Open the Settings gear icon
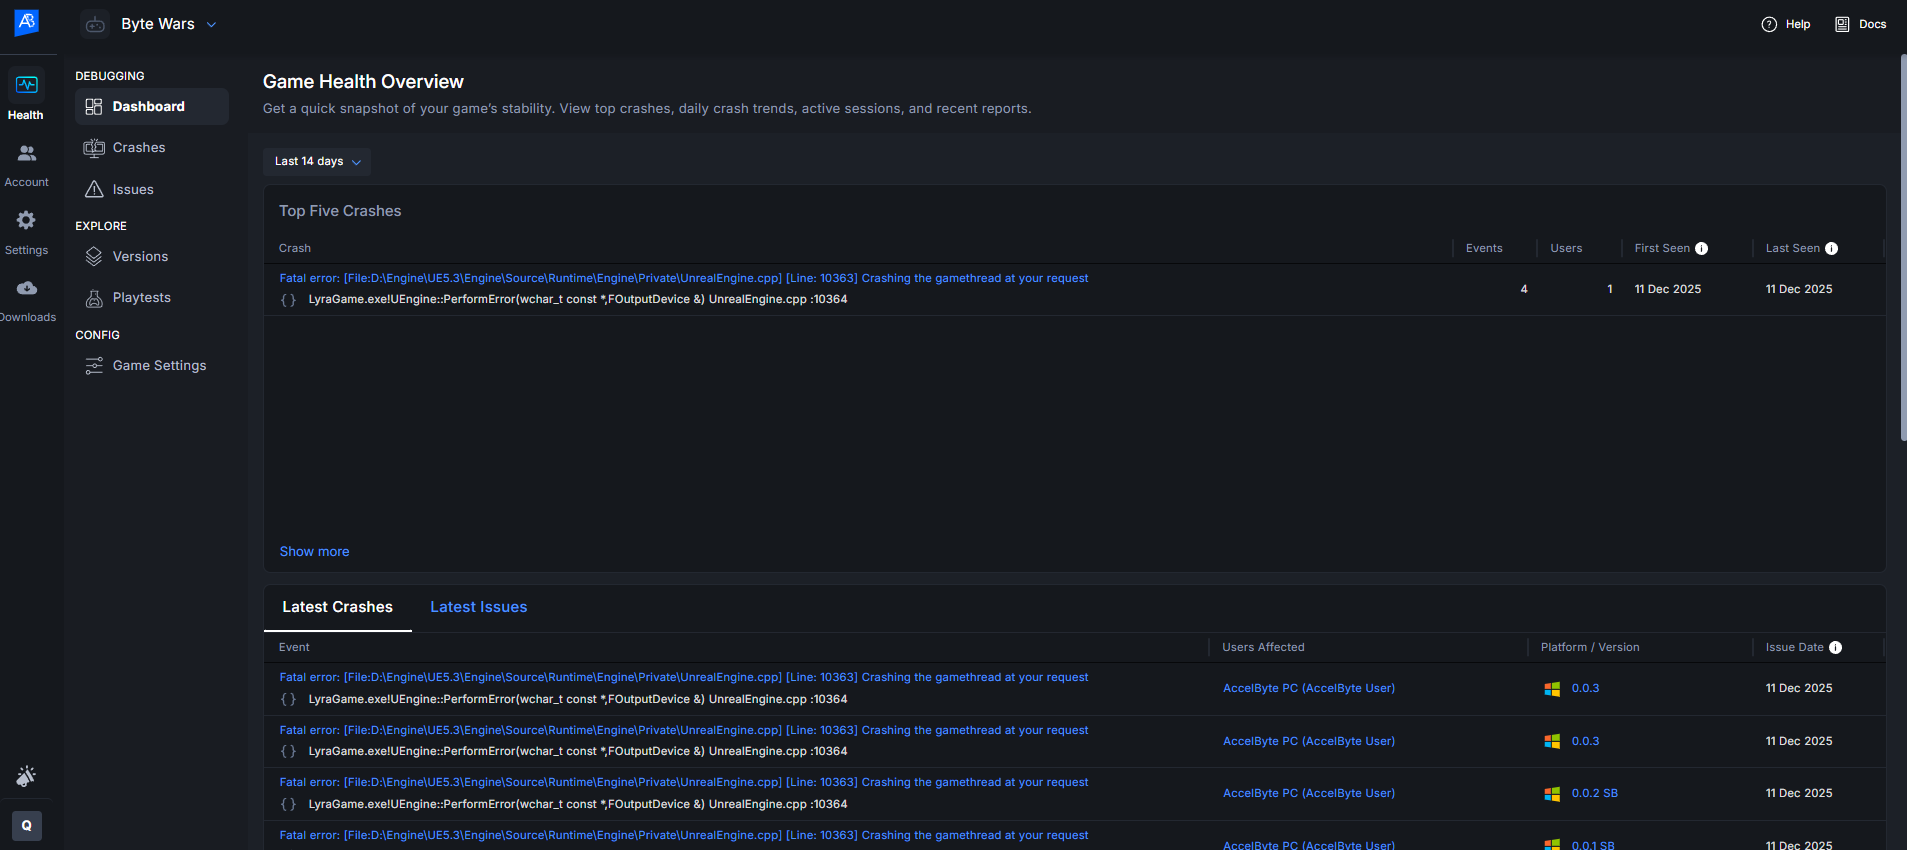The width and height of the screenshot is (1907, 850). [x=27, y=220]
